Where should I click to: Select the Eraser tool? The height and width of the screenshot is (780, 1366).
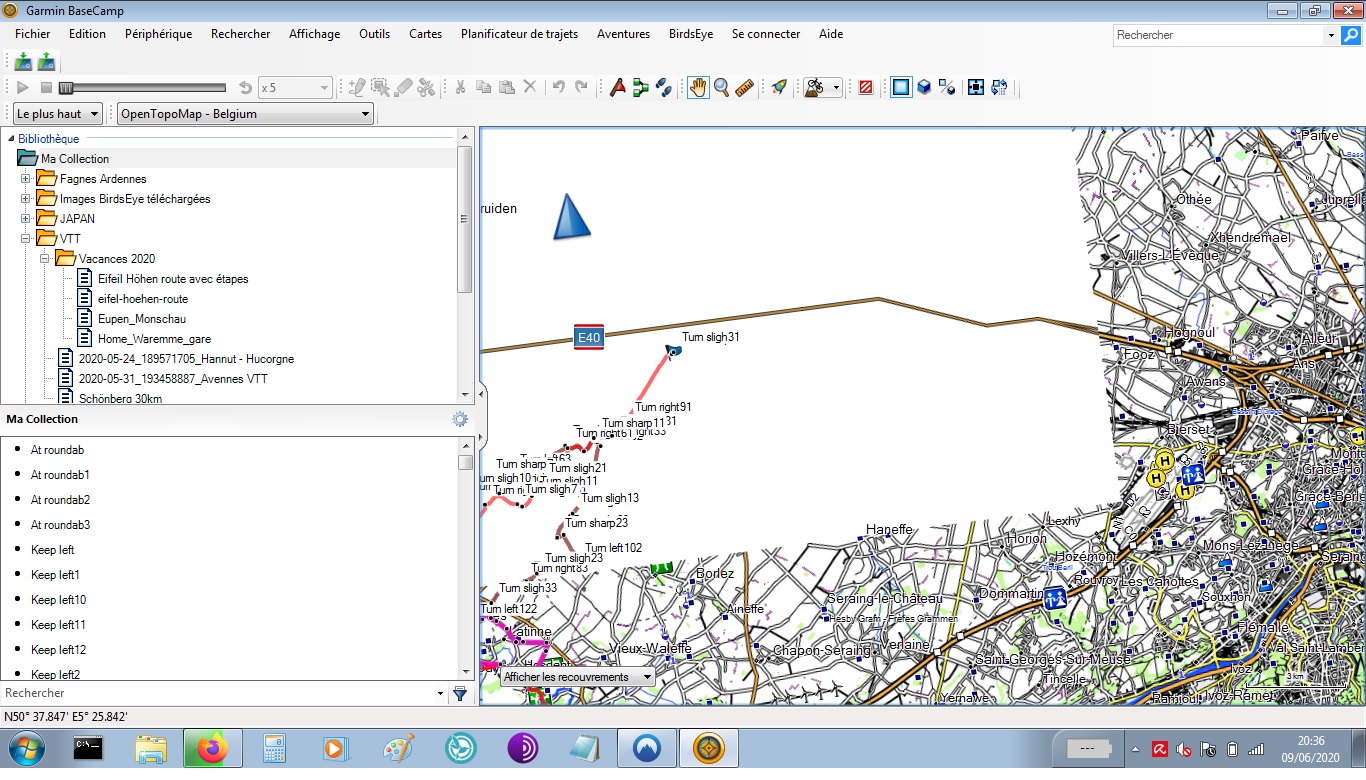tap(403, 88)
